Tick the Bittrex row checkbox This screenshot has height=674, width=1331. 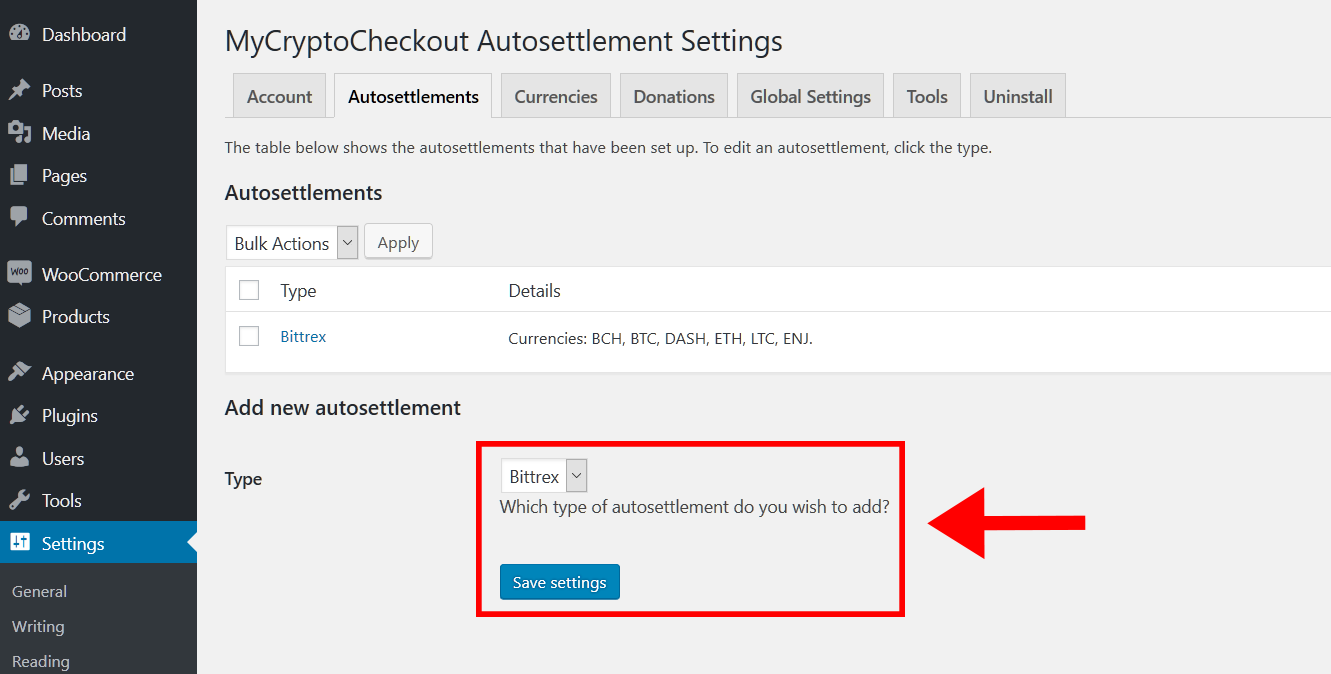pyautogui.click(x=249, y=336)
